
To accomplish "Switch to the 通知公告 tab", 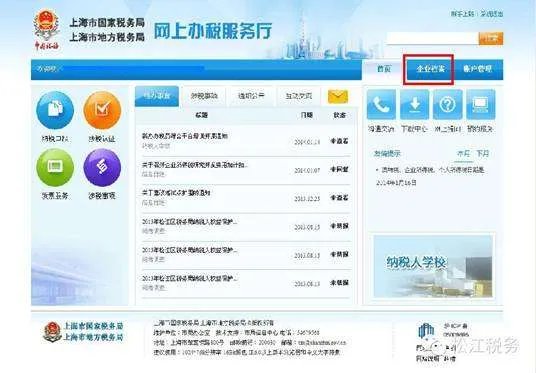I will (x=251, y=96).
